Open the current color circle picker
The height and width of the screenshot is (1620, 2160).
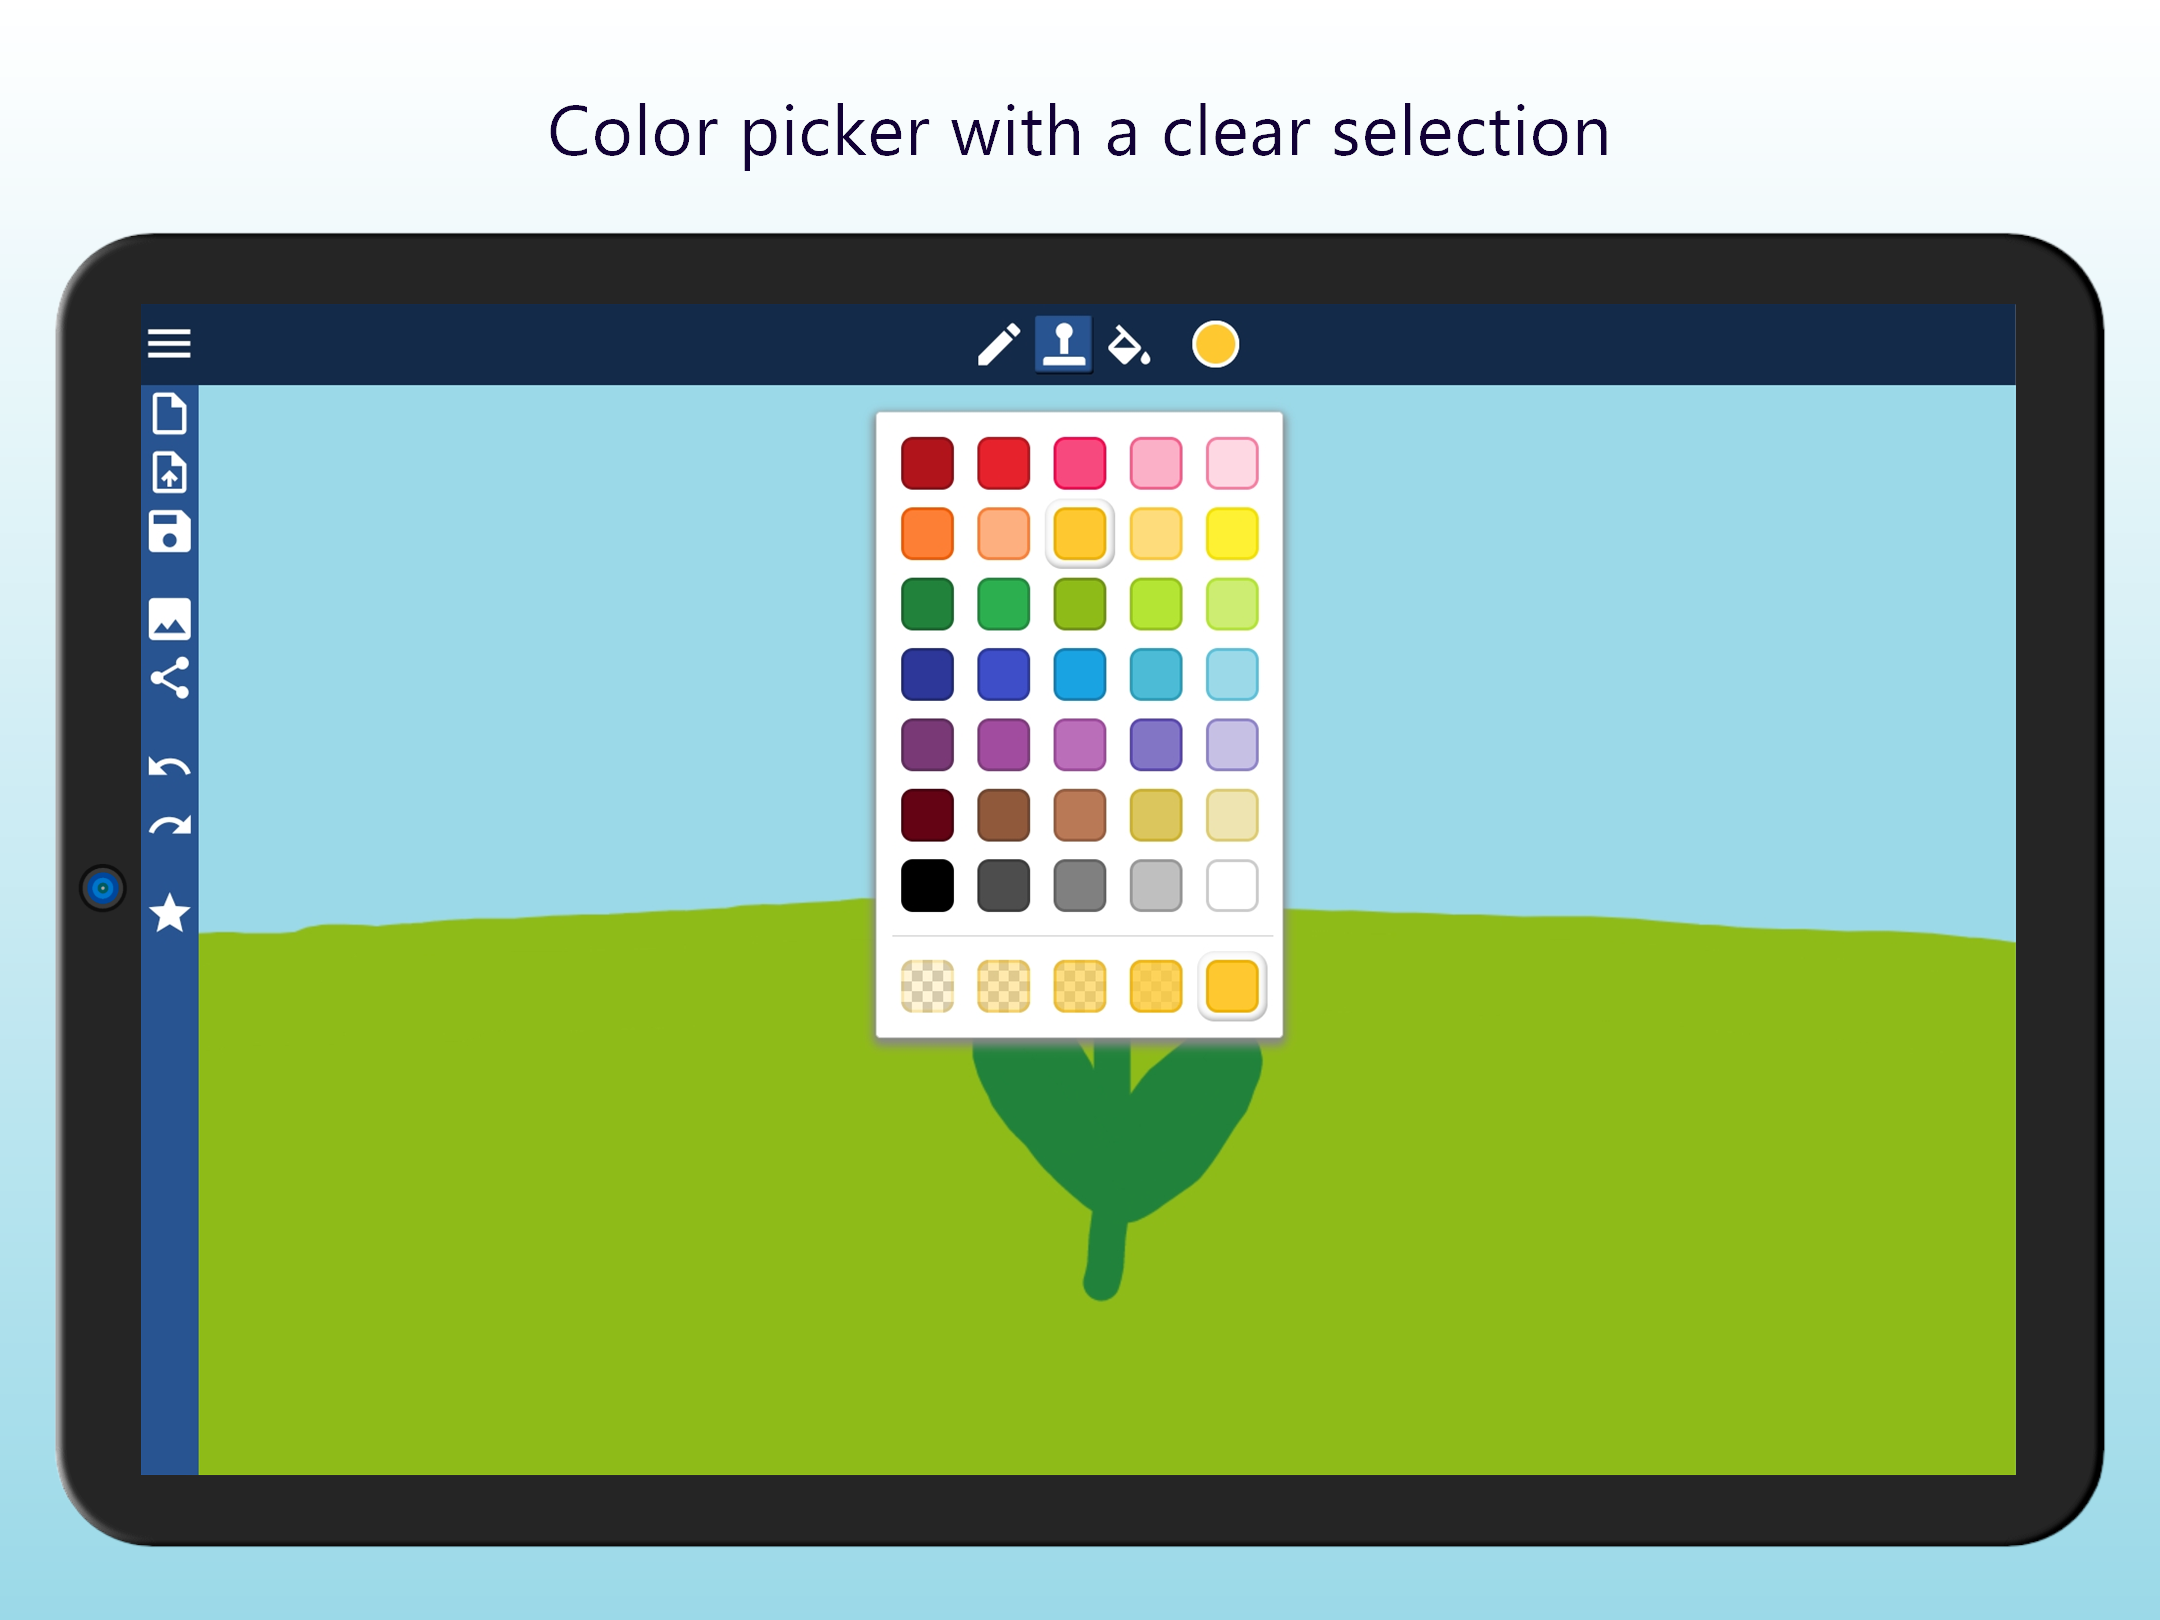[1215, 345]
